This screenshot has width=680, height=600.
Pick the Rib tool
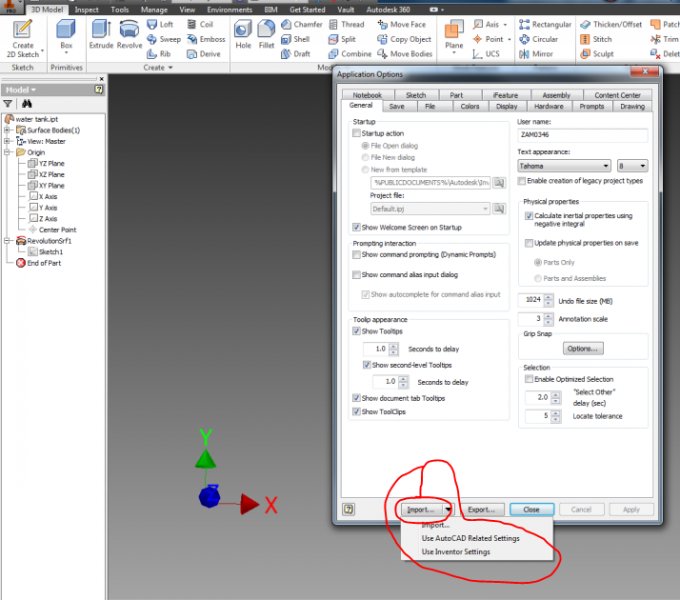[x=159, y=54]
